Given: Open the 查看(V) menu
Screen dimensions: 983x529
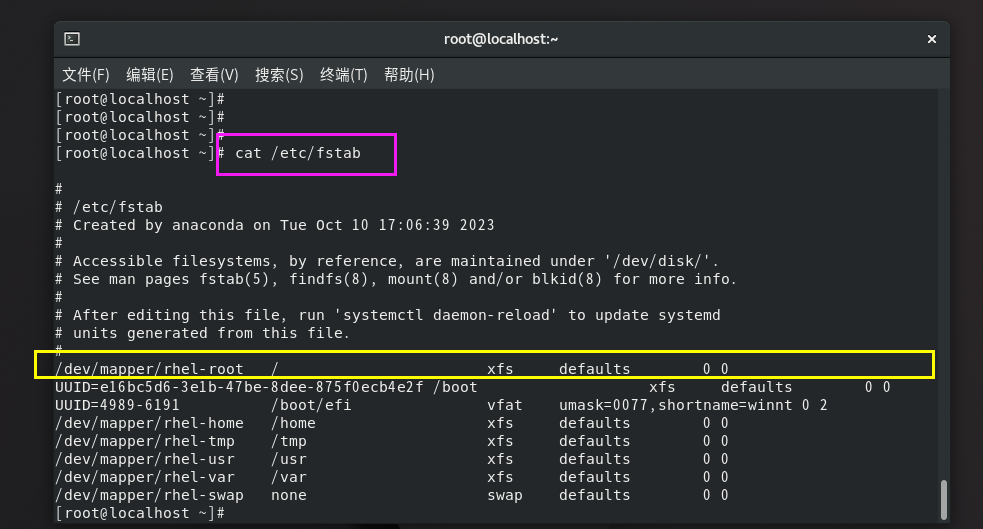Looking at the screenshot, I should coord(214,75).
